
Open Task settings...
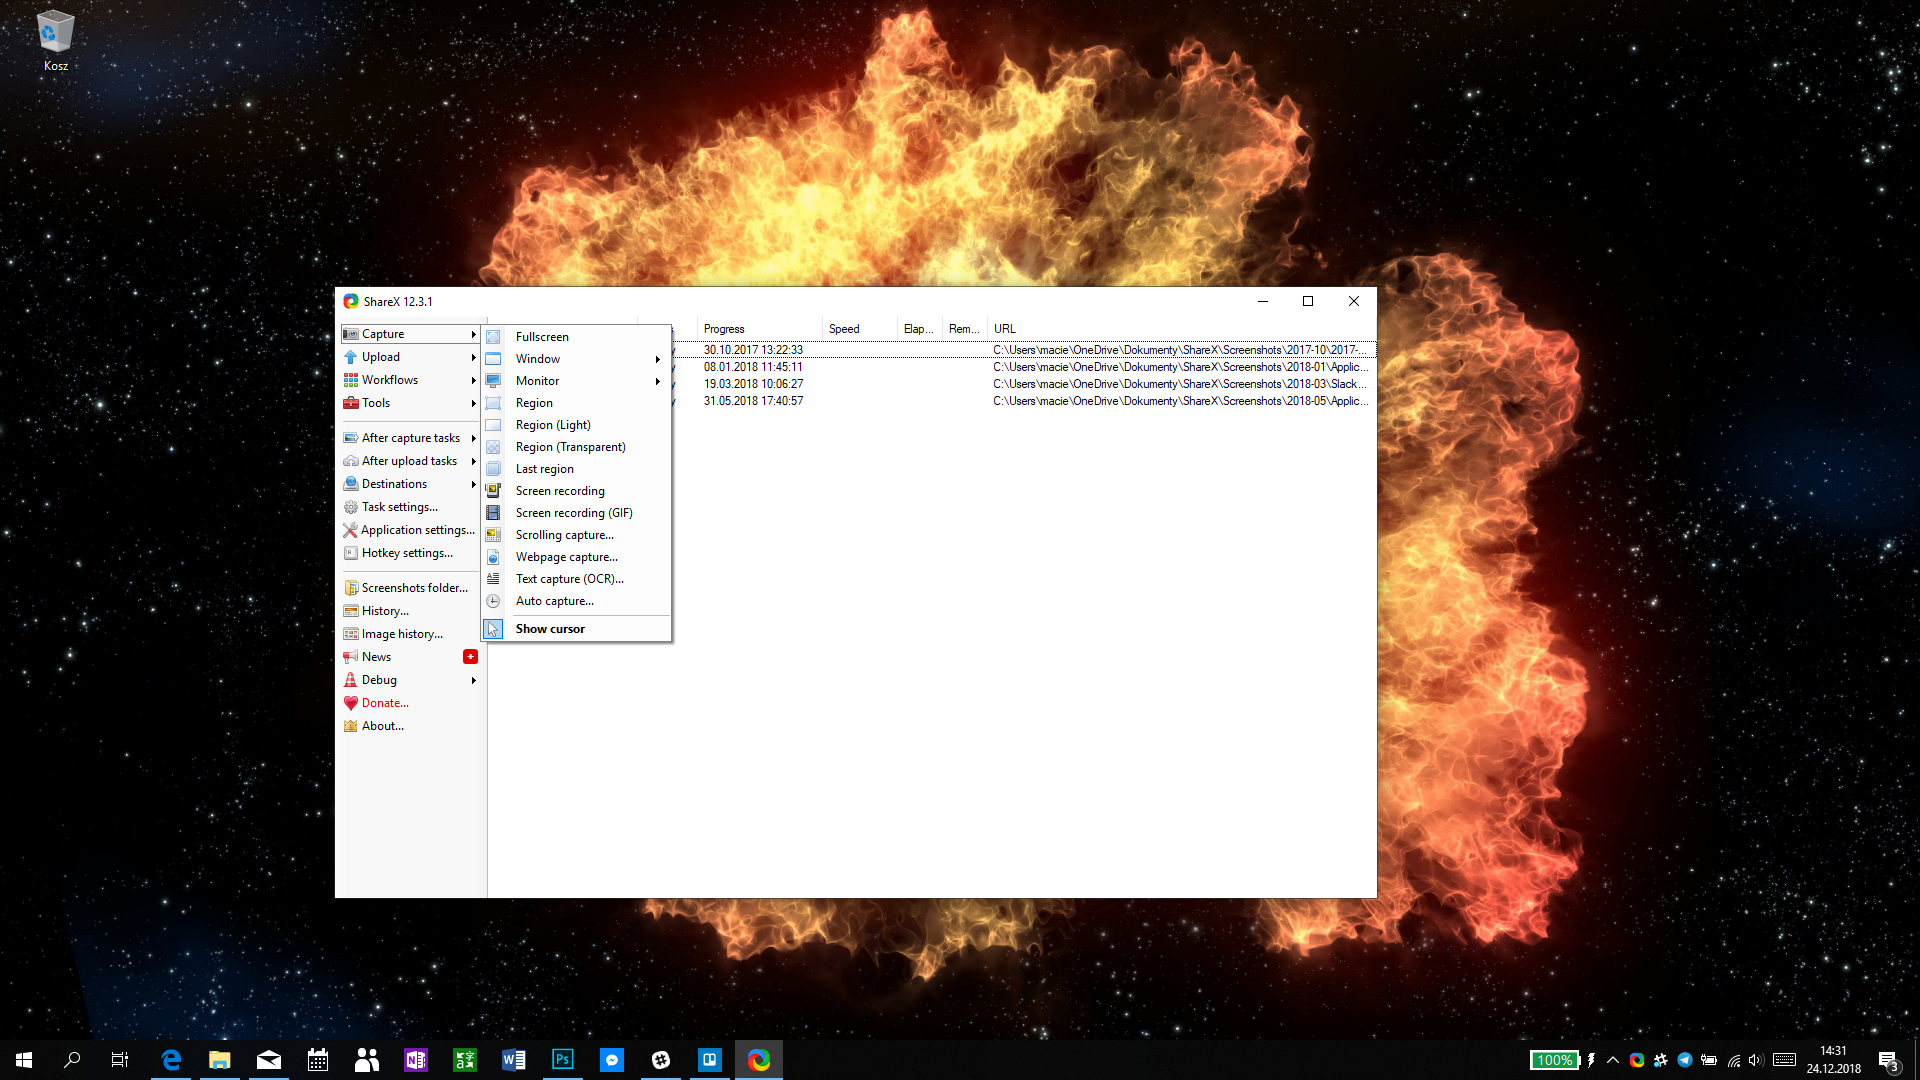tap(410, 507)
